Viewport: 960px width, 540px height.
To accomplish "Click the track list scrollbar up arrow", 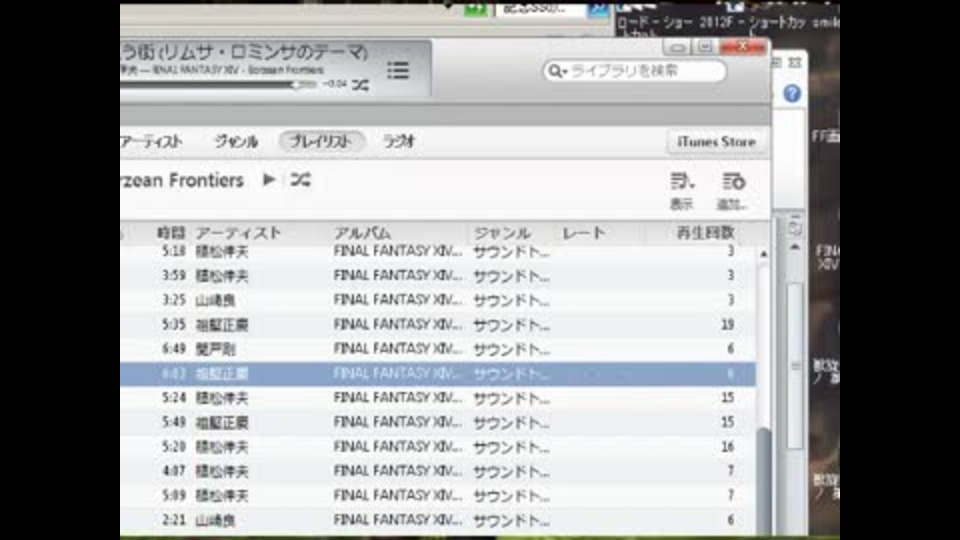I will pyautogui.click(x=763, y=253).
